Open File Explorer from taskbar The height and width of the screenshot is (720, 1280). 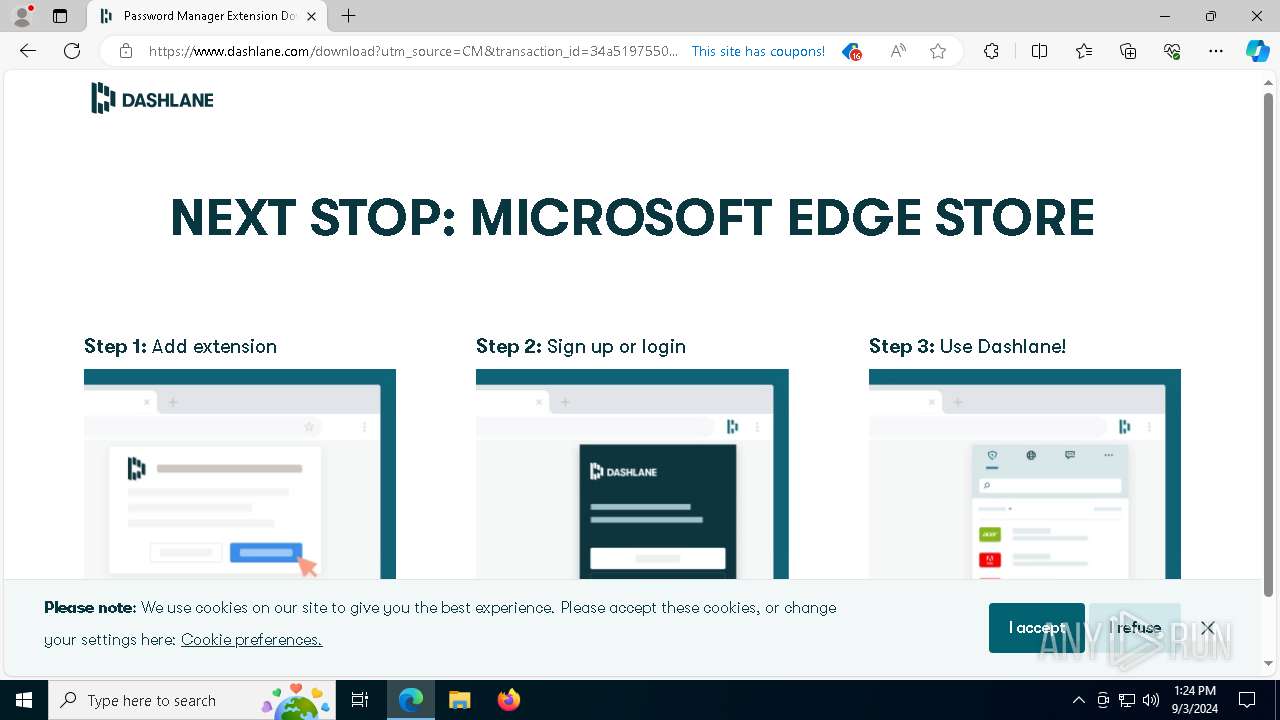(459, 700)
